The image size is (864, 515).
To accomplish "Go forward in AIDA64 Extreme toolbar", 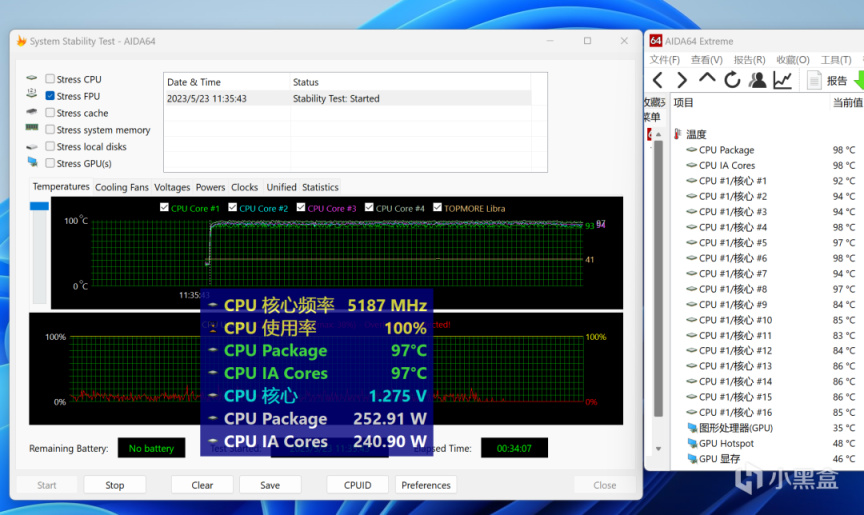I will click(x=682, y=80).
